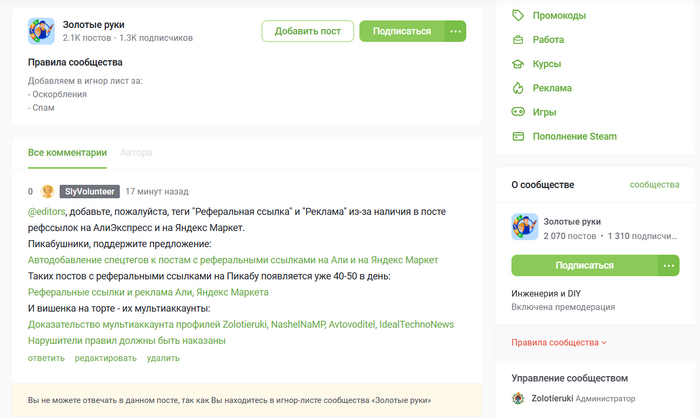Open Работа menu link
Viewport: 700px width, 418px height.
pyautogui.click(x=548, y=40)
